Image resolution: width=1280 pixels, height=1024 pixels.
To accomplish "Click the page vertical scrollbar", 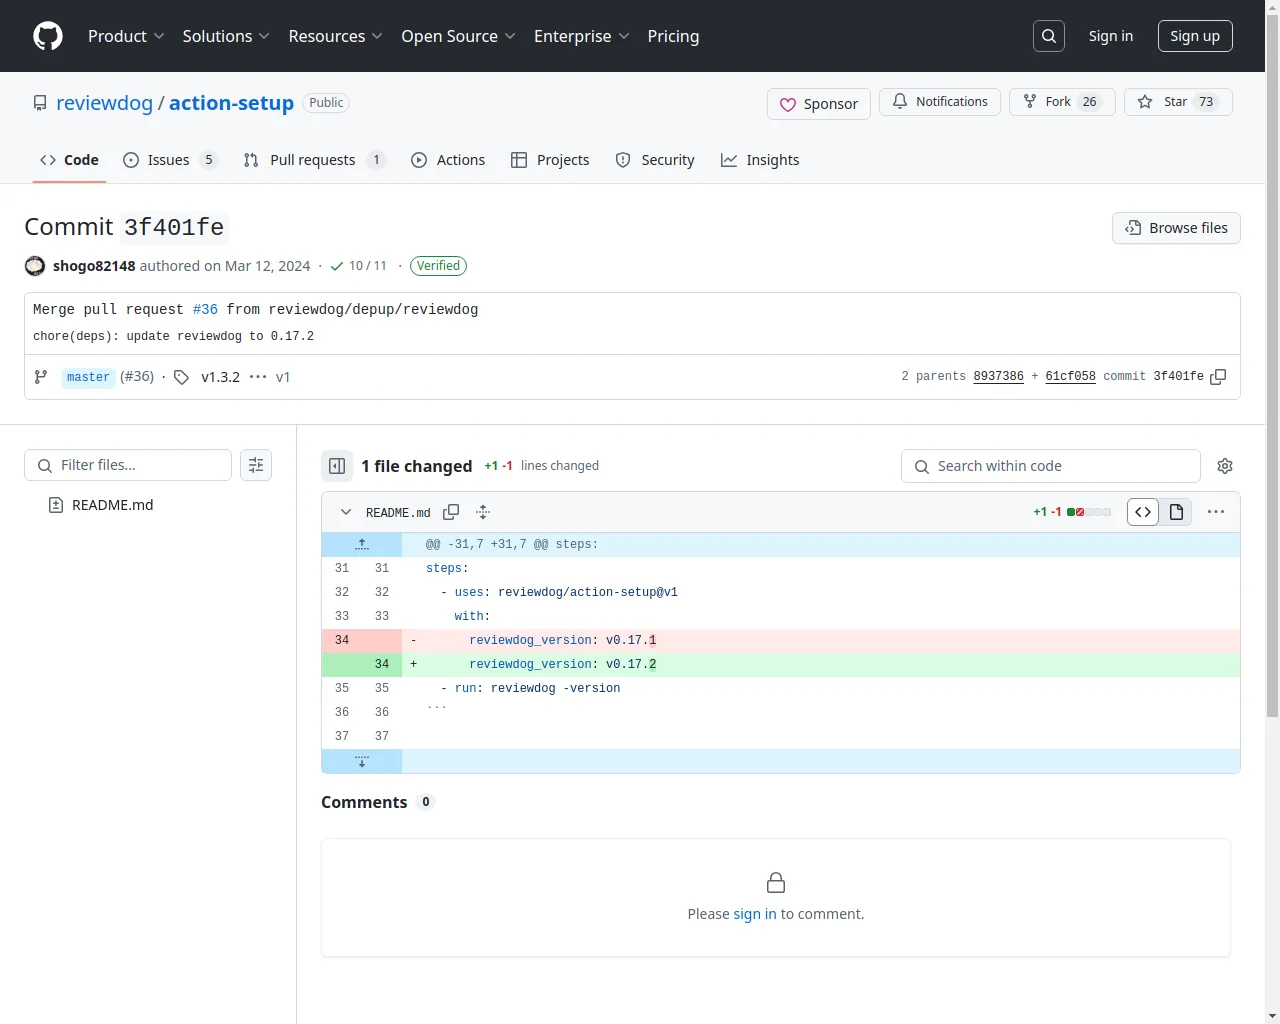I will 1272,364.
